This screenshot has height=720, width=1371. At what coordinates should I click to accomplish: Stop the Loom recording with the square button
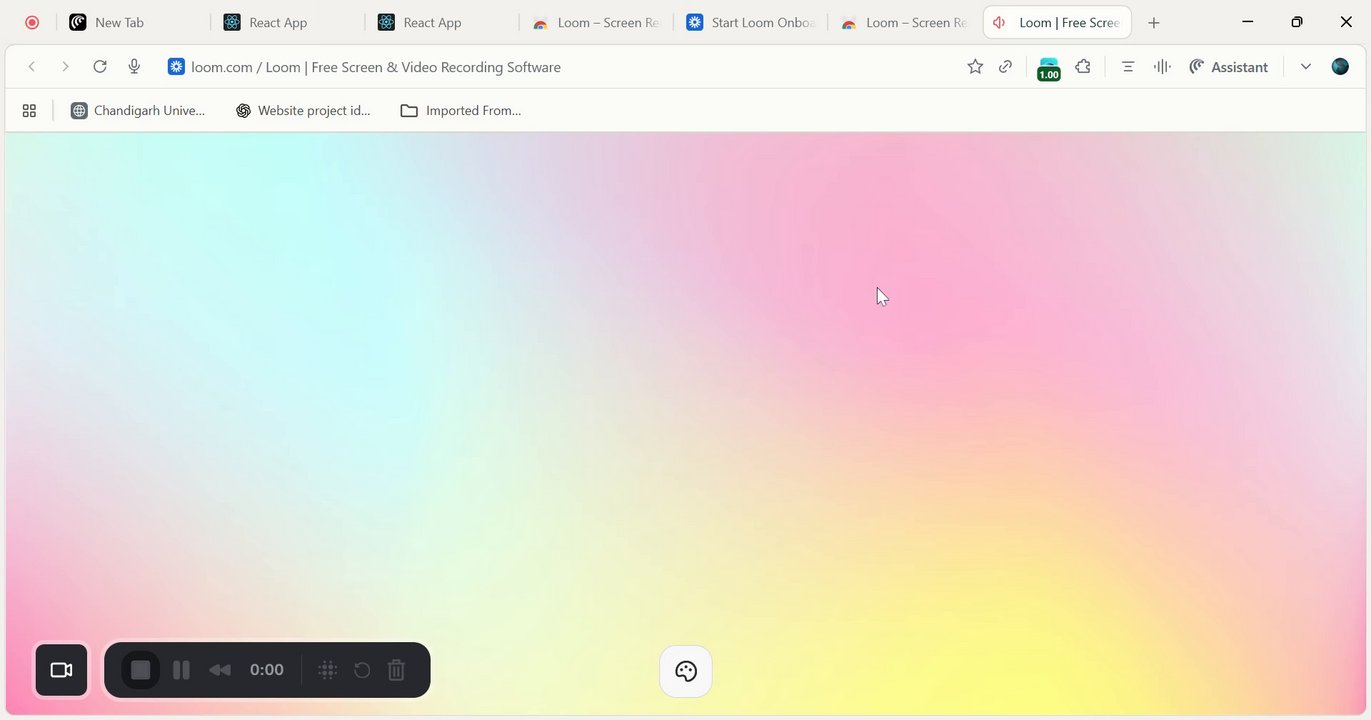point(141,670)
